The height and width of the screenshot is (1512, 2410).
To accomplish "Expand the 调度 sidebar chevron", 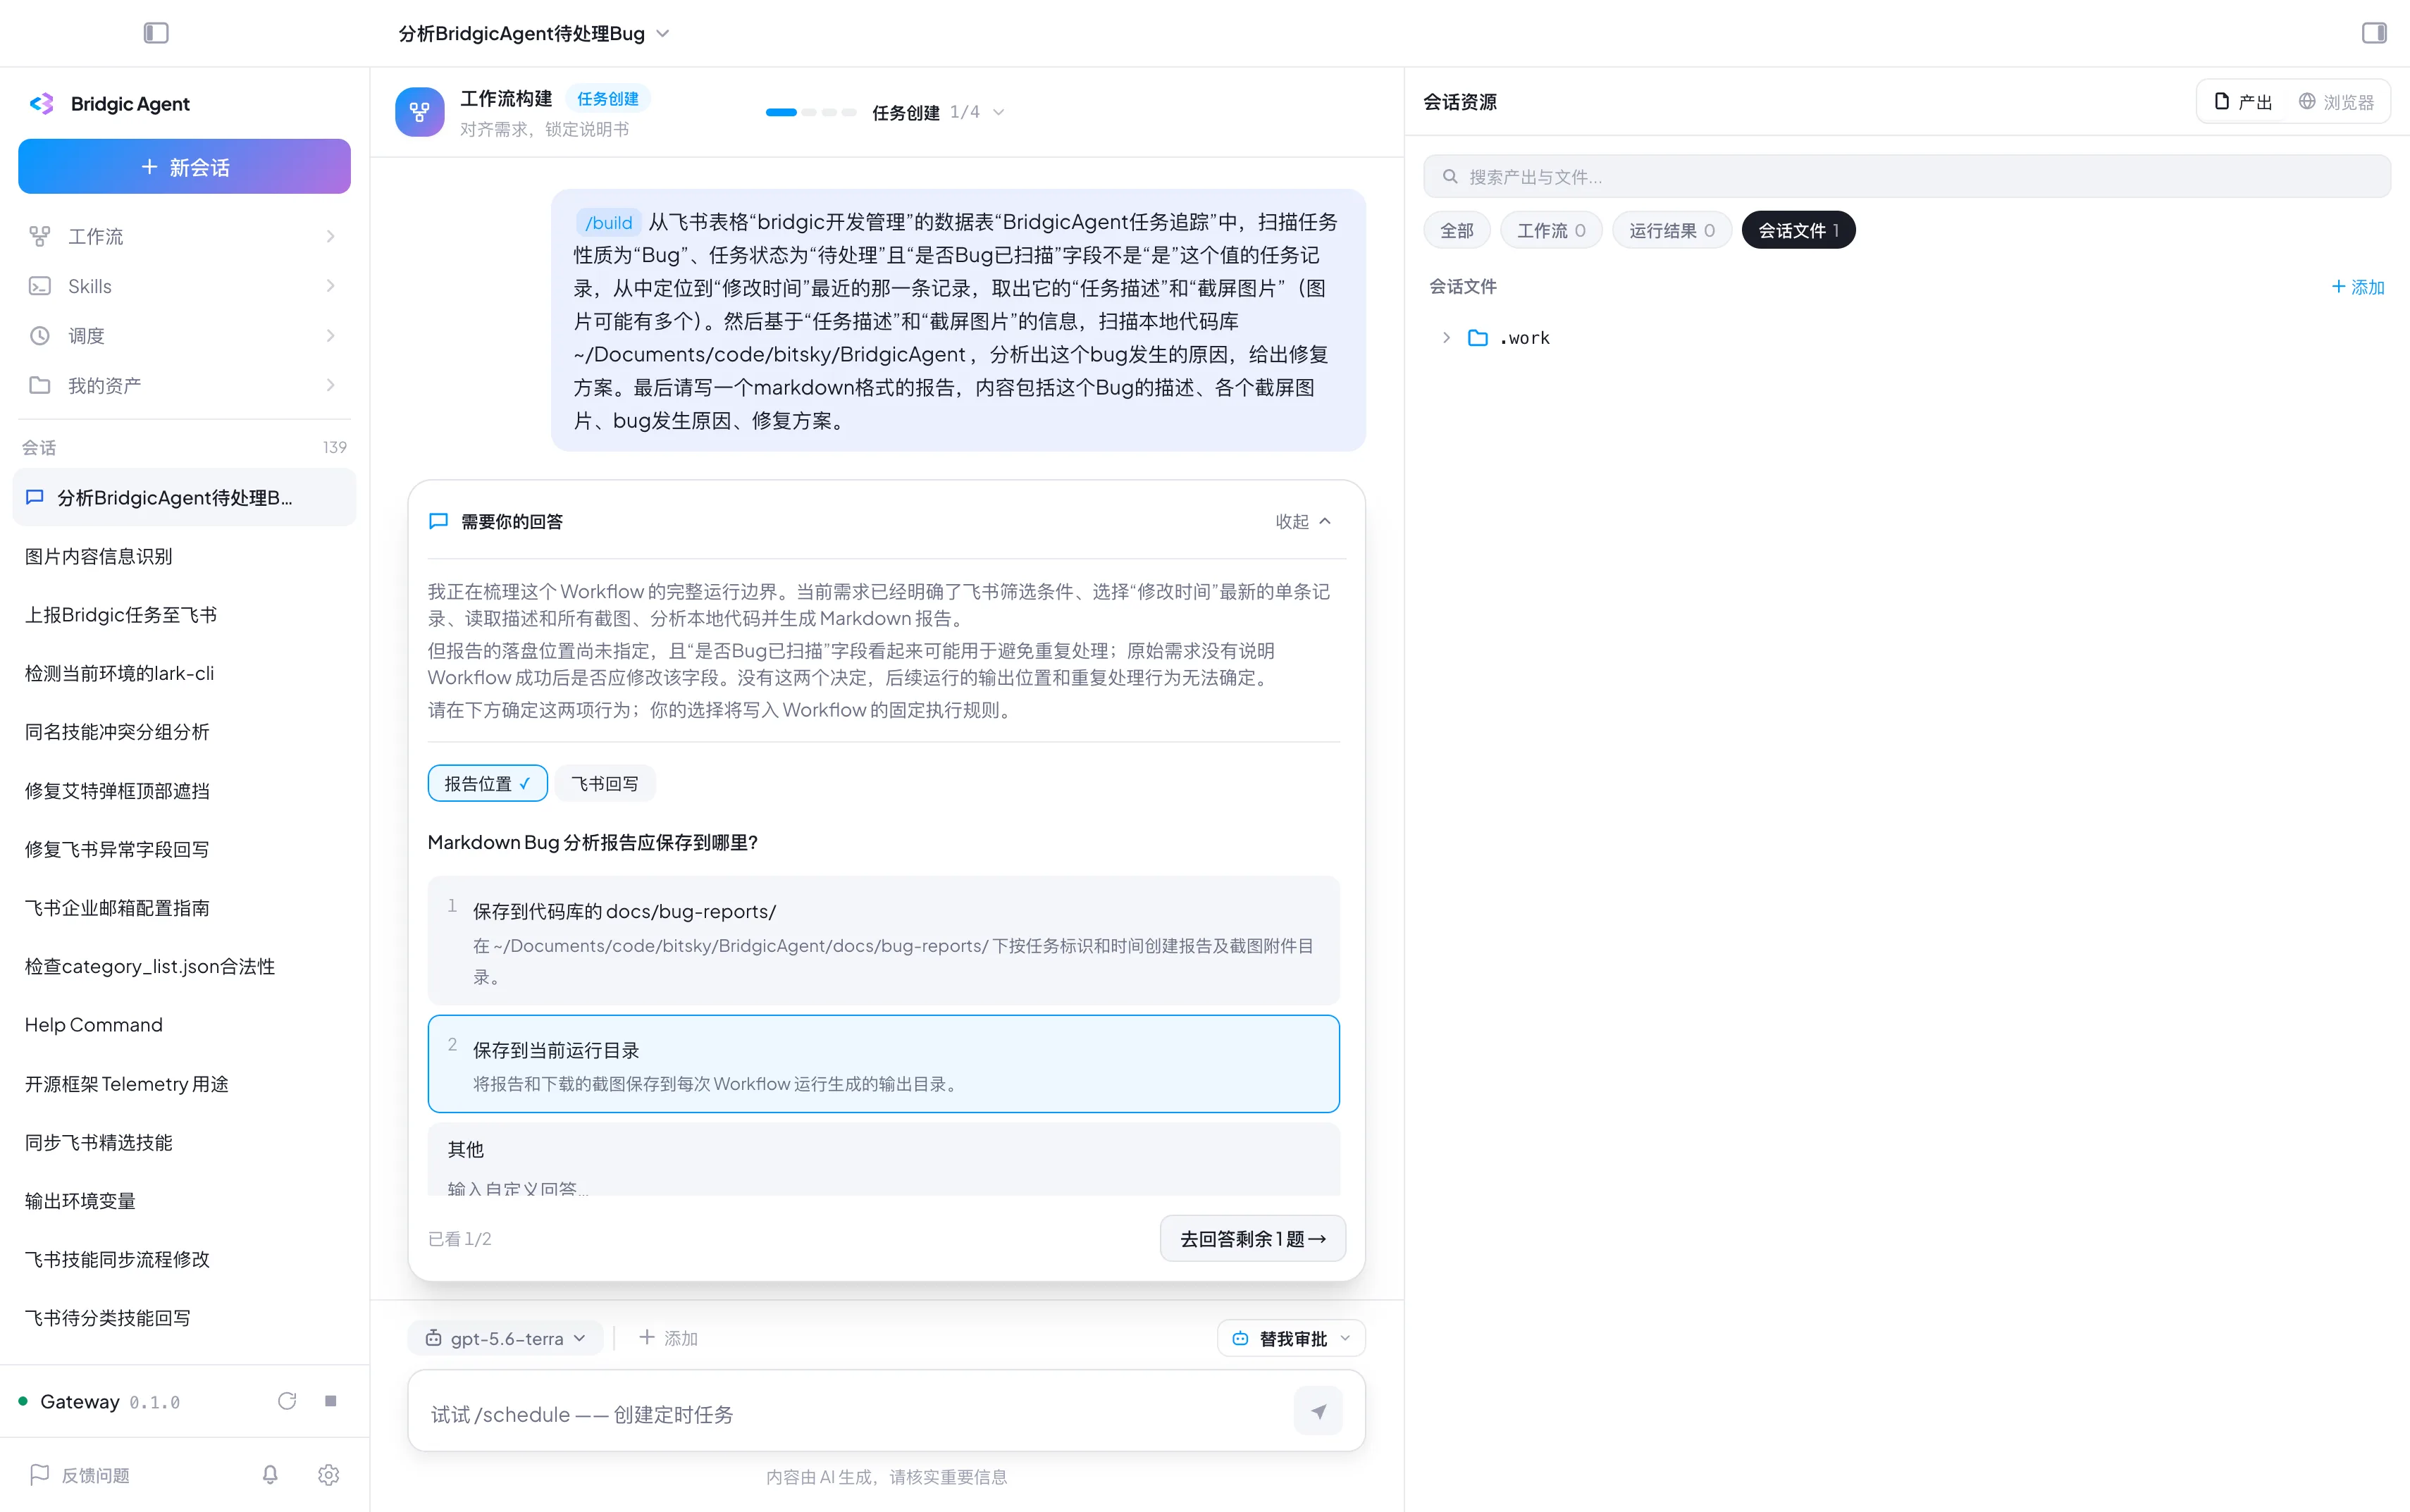I will click(x=331, y=336).
